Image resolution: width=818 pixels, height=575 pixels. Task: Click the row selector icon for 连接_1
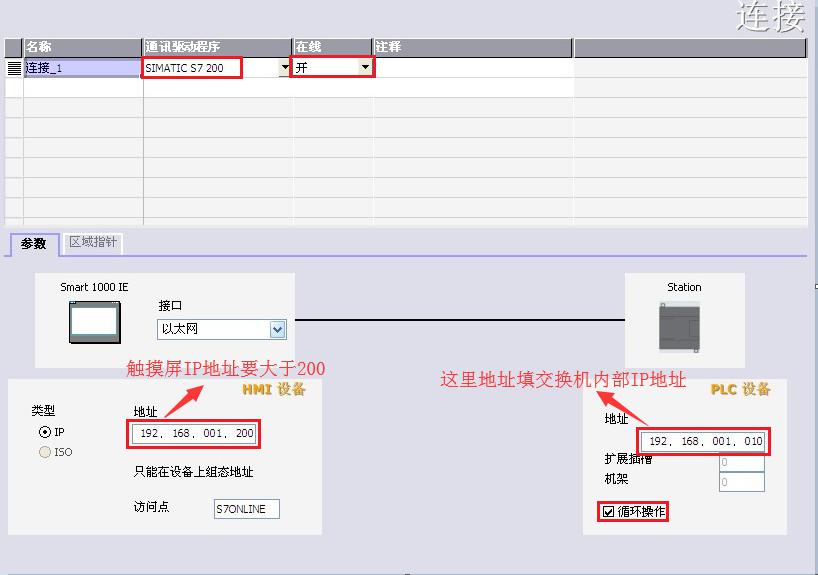pos(14,68)
